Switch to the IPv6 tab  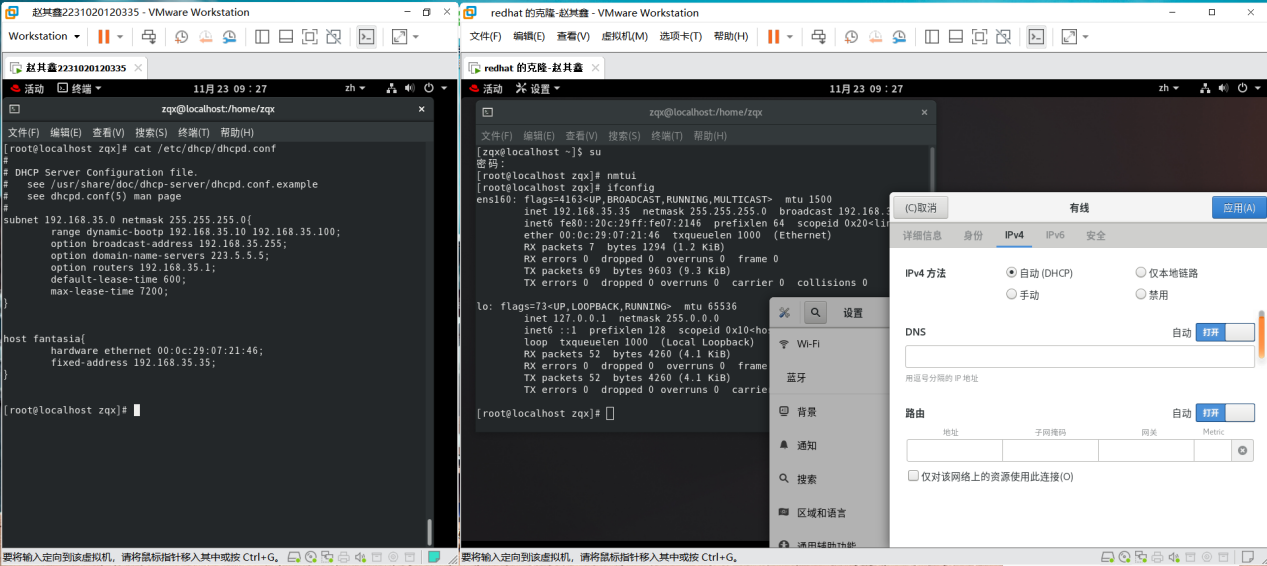coord(1055,236)
